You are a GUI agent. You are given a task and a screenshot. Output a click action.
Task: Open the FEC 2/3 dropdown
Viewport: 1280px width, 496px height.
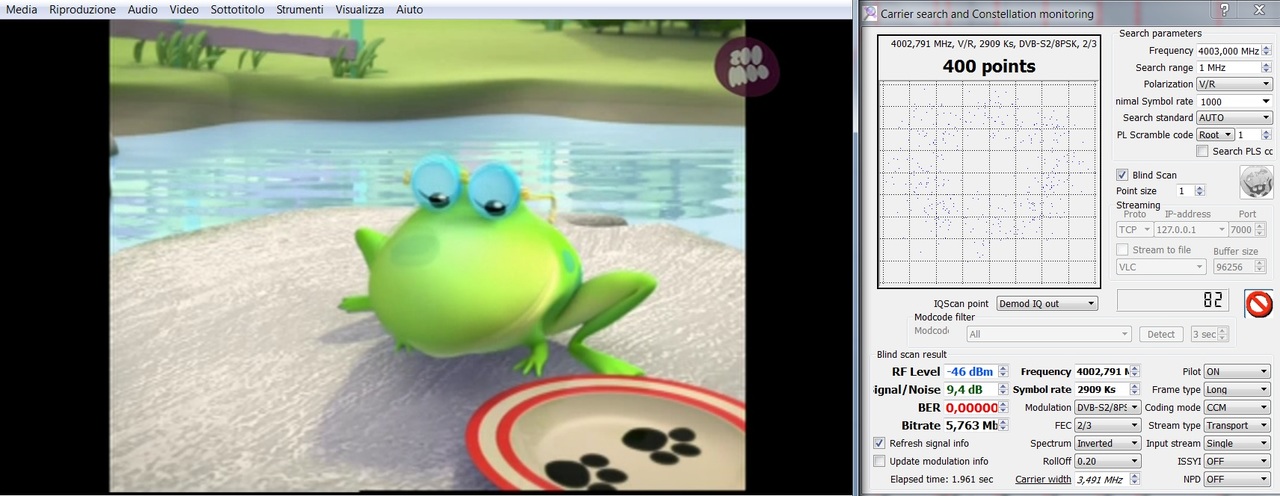(1107, 425)
